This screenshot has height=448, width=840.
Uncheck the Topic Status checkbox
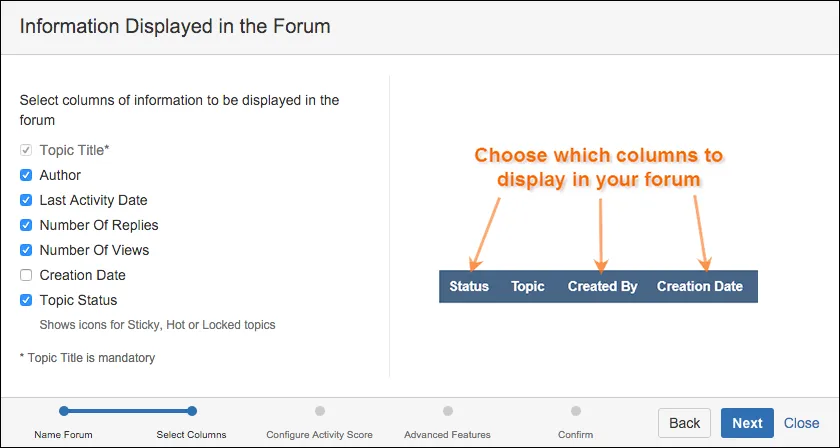[26, 300]
